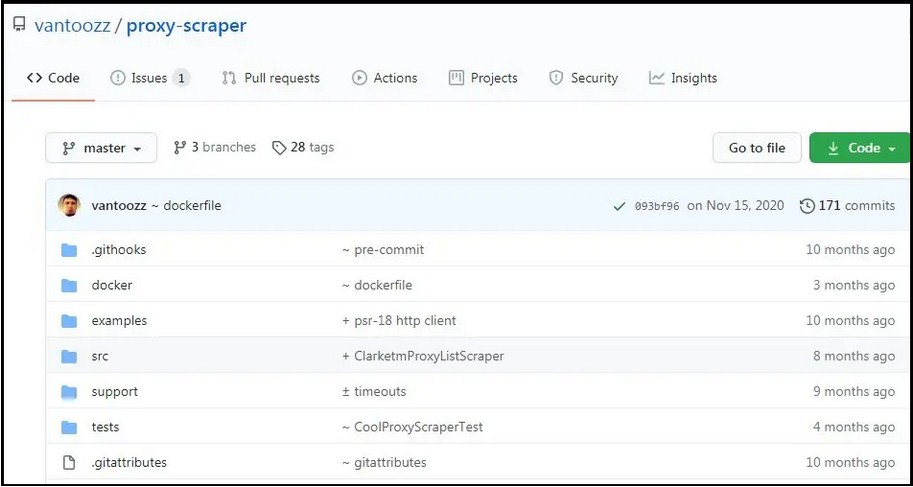Viewport: 913px width, 487px height.
Task: Open the Pull requests tab
Action: [x=271, y=78]
